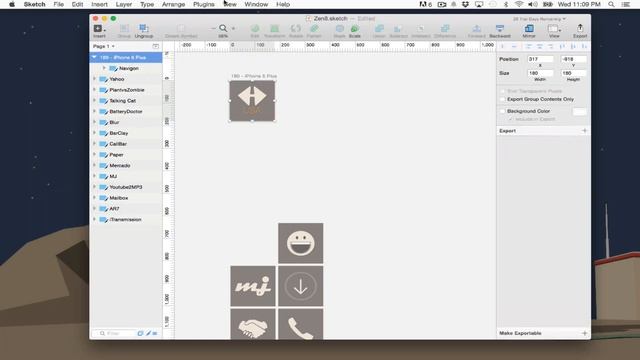Collapse the iPhone 6 Plus artboard
The image size is (640, 360).
(94, 58)
